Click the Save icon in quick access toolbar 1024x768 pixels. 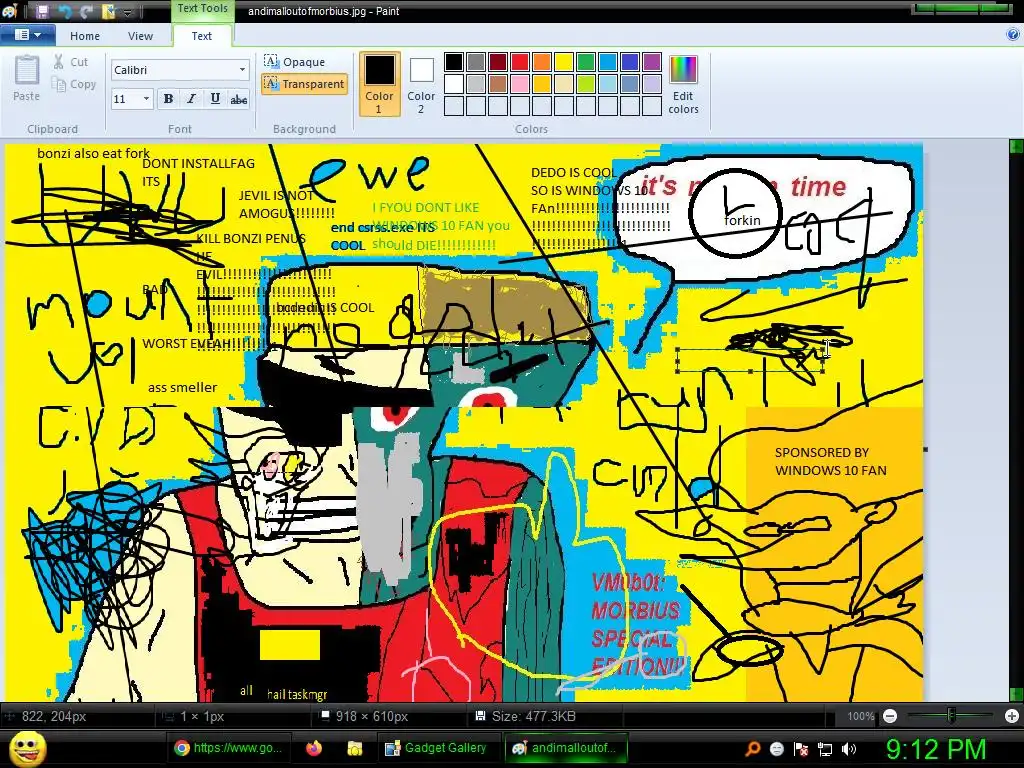(x=42, y=11)
